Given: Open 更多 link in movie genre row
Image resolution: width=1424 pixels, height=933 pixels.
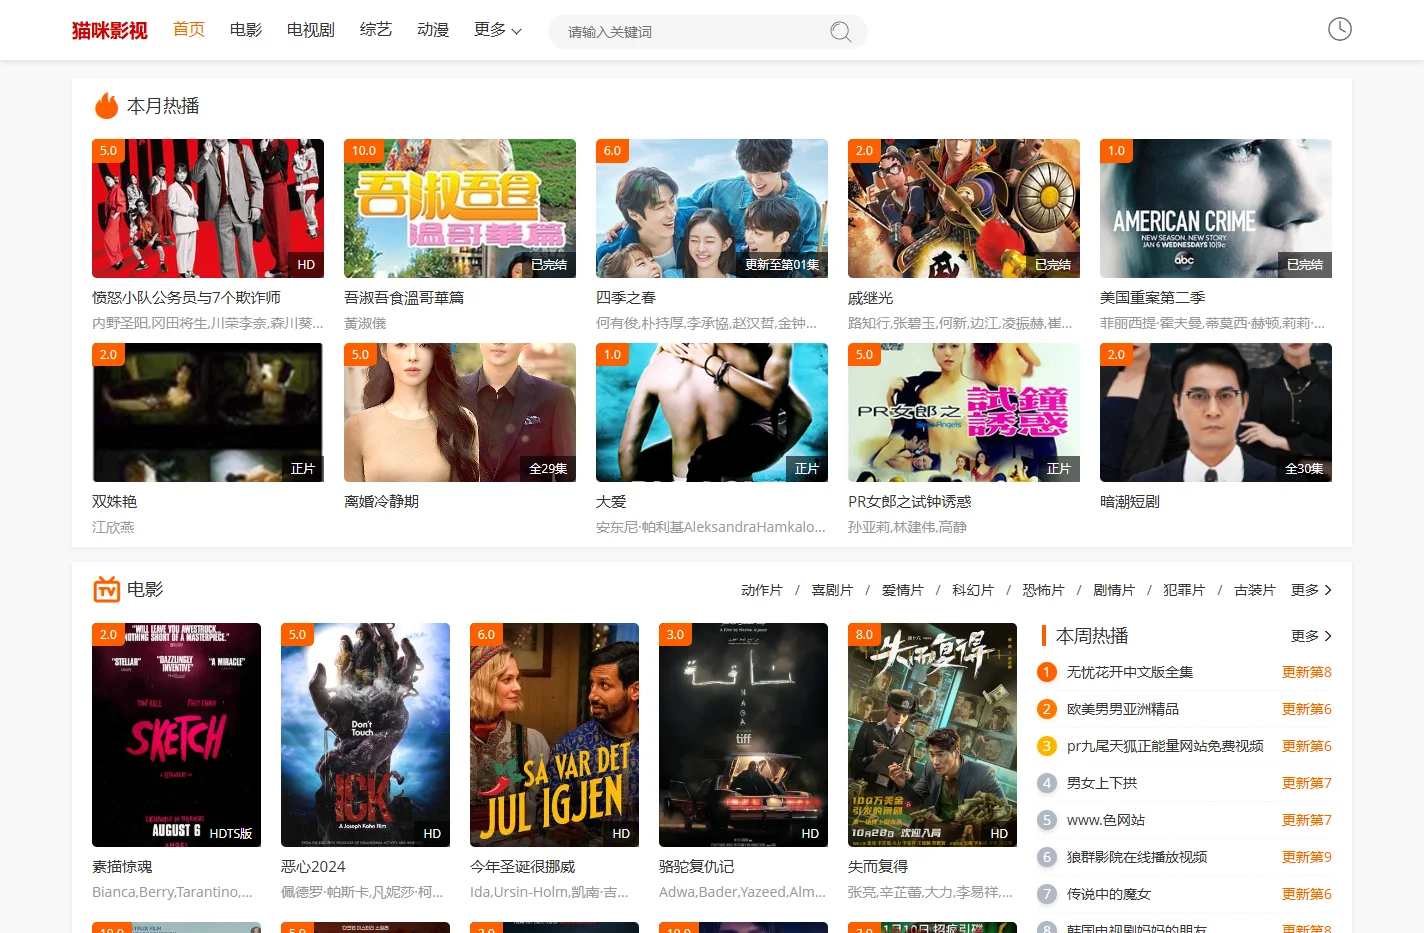Looking at the screenshot, I should 1311,590.
